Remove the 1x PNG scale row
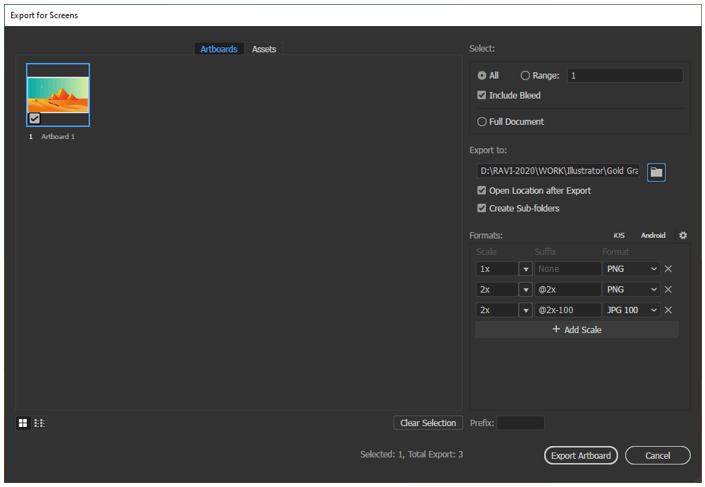The height and width of the screenshot is (487, 705). click(668, 269)
